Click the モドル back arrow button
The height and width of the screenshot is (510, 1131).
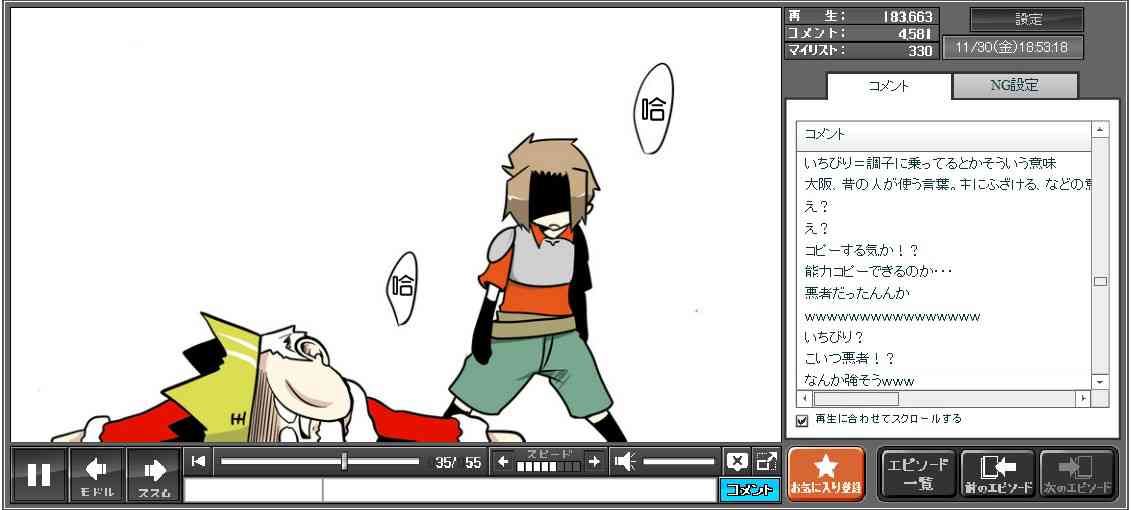(97, 474)
